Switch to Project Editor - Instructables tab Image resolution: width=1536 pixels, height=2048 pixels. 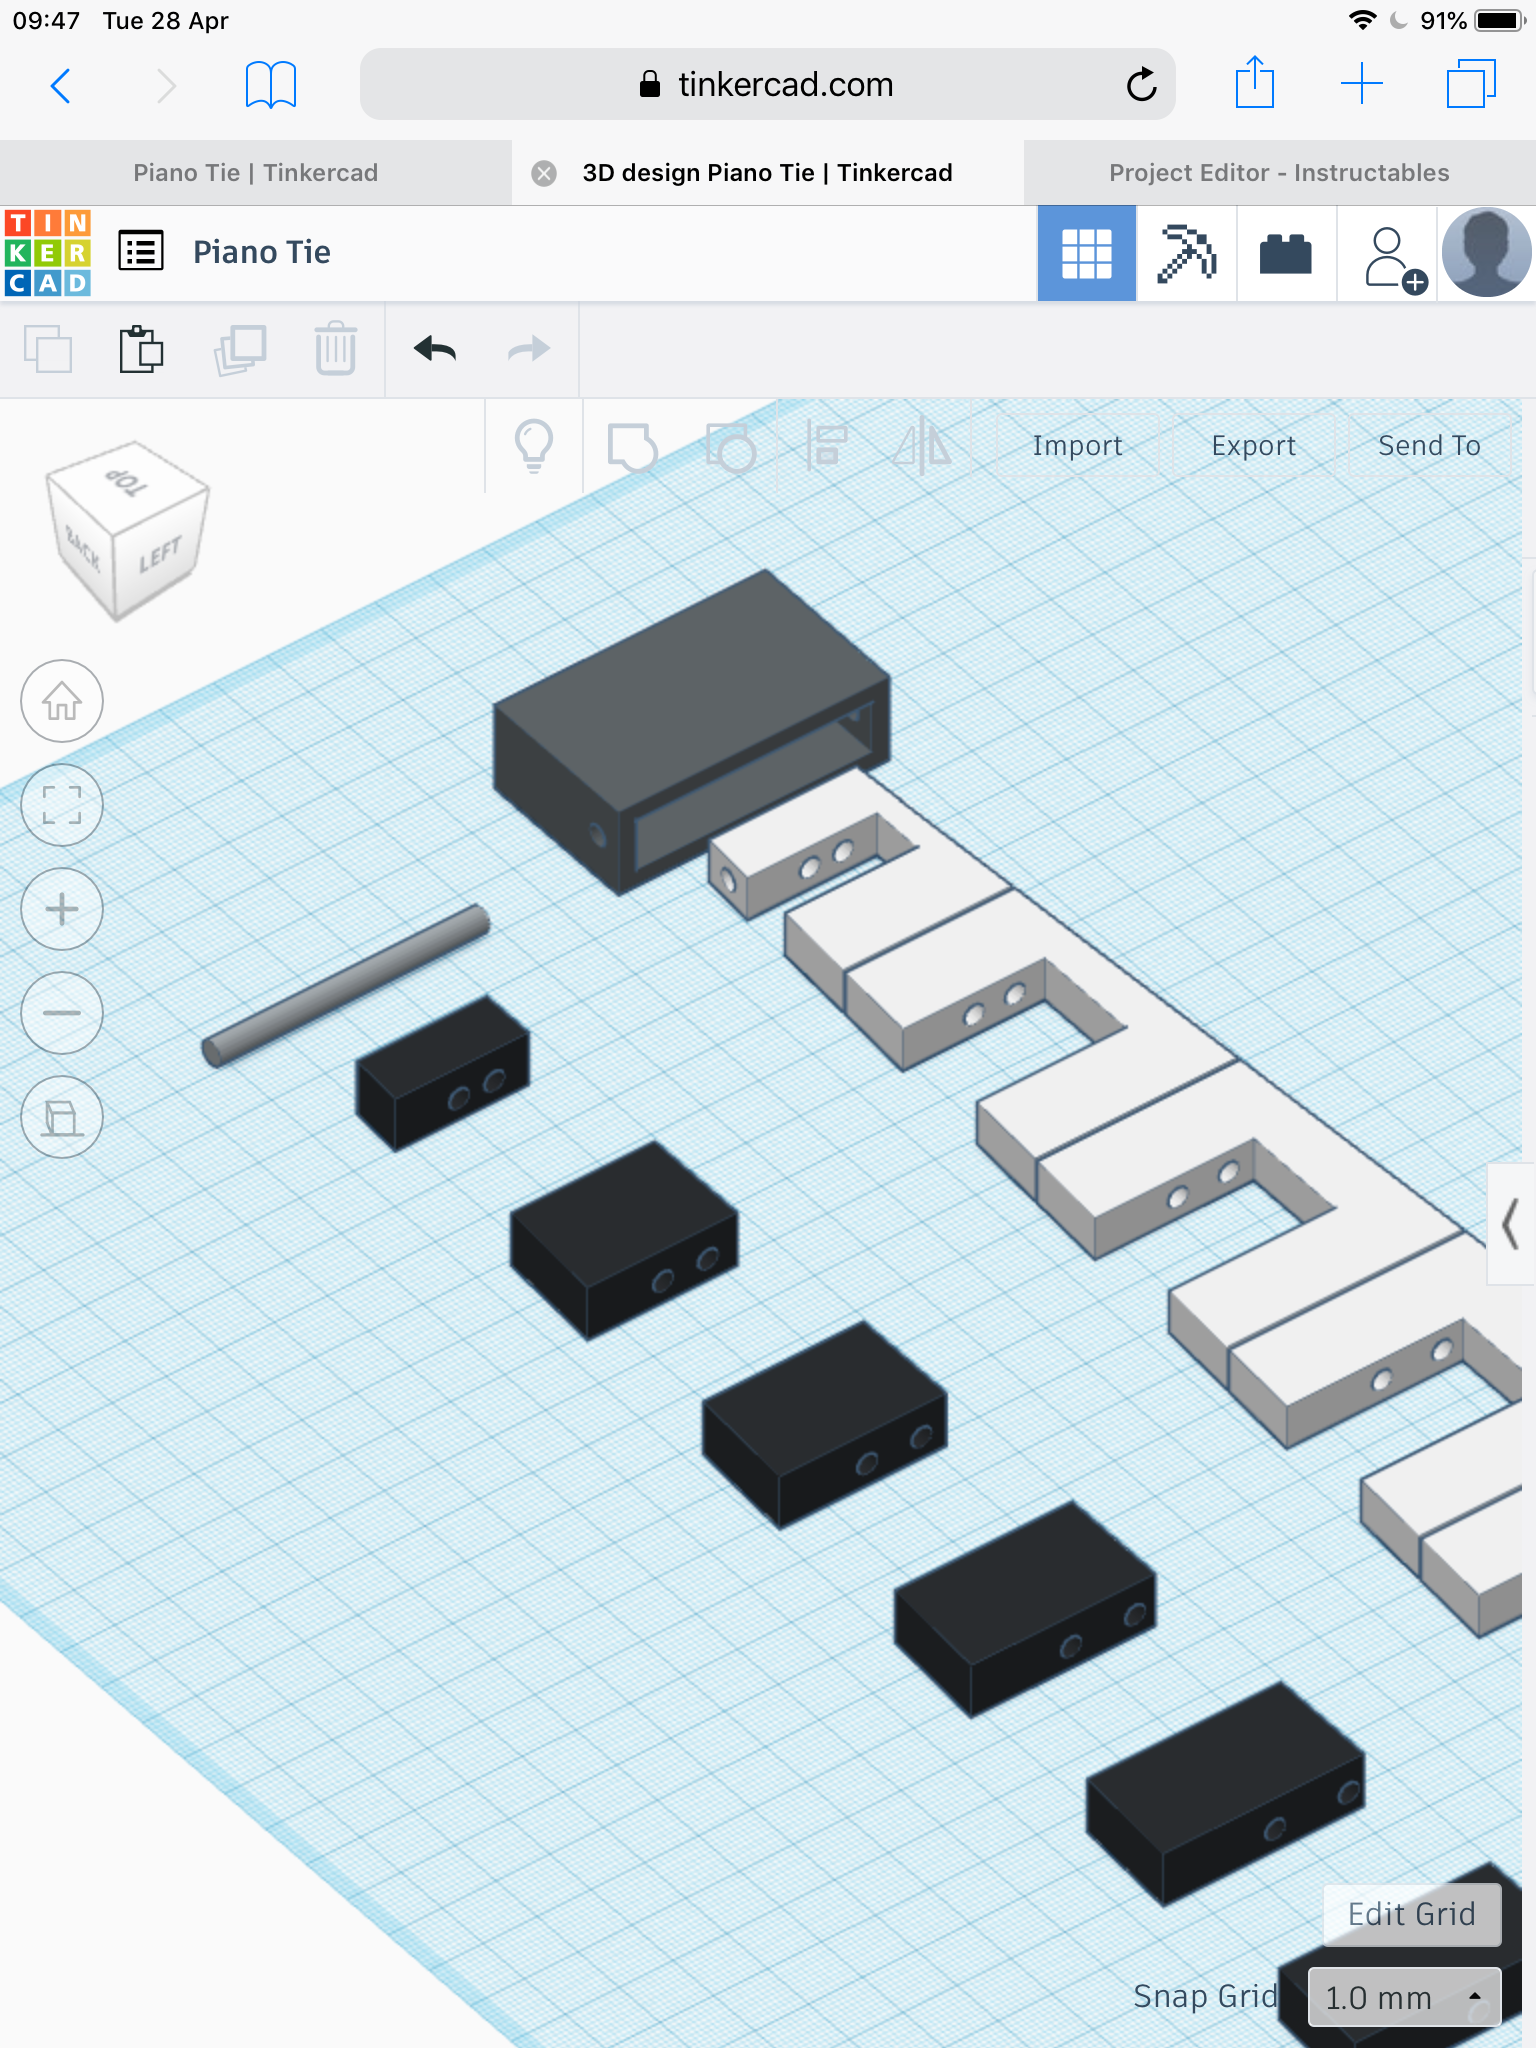(1280, 173)
